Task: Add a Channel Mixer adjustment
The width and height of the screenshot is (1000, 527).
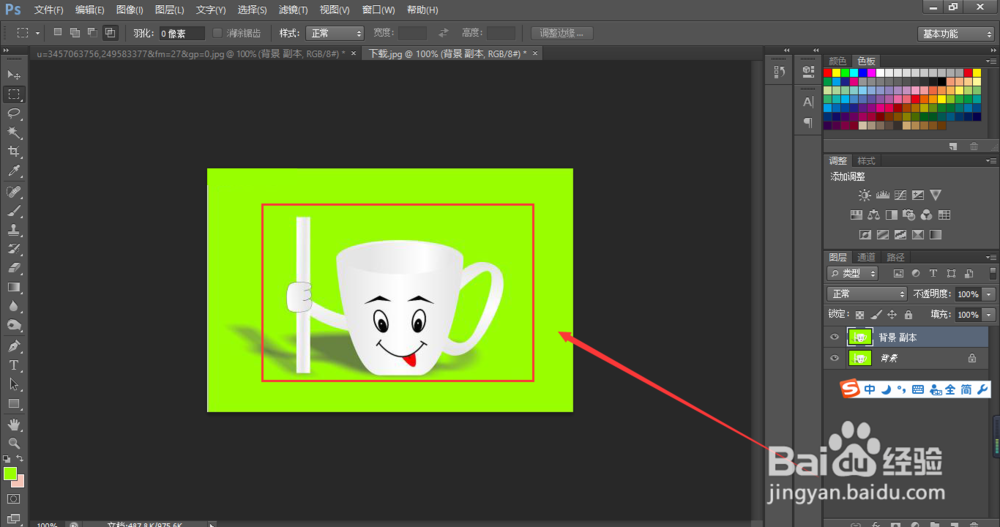Action: [926, 215]
